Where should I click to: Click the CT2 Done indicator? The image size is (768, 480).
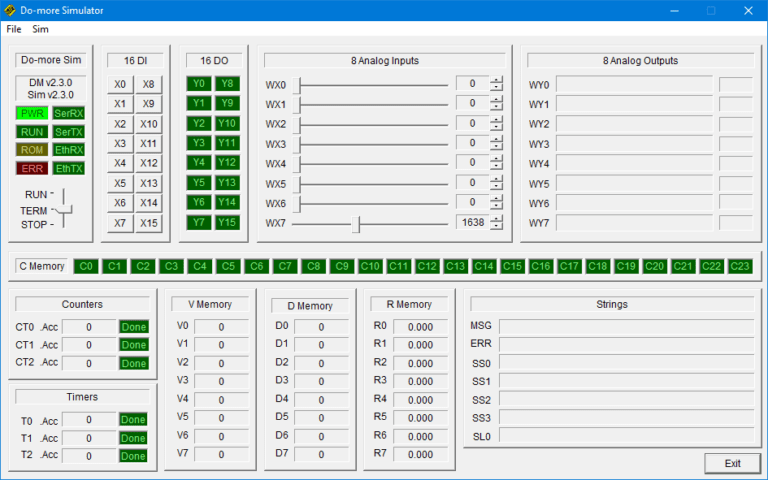(x=134, y=363)
